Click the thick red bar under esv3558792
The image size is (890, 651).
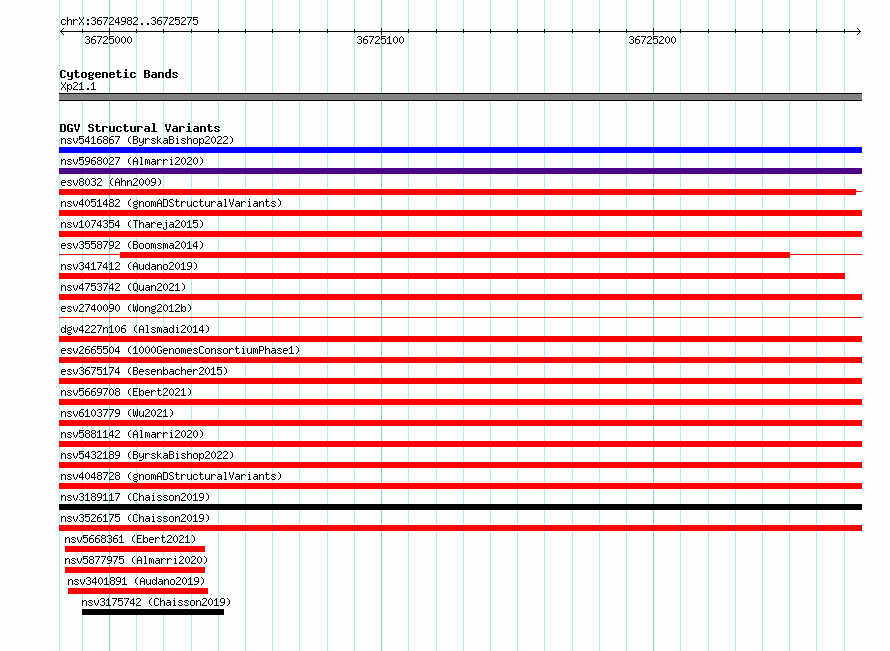[x=455, y=255]
